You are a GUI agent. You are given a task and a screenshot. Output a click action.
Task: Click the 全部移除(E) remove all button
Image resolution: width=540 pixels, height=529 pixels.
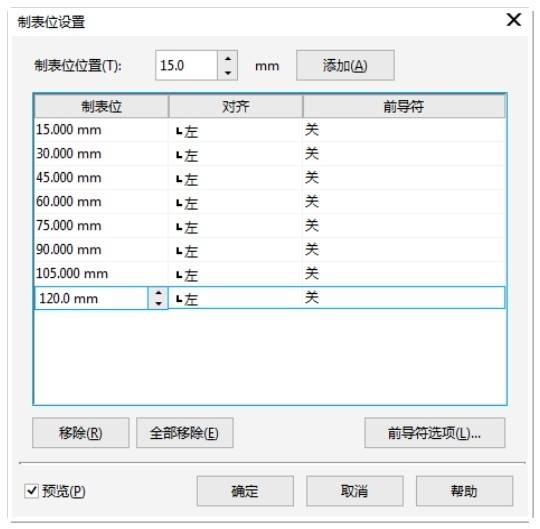tap(185, 433)
